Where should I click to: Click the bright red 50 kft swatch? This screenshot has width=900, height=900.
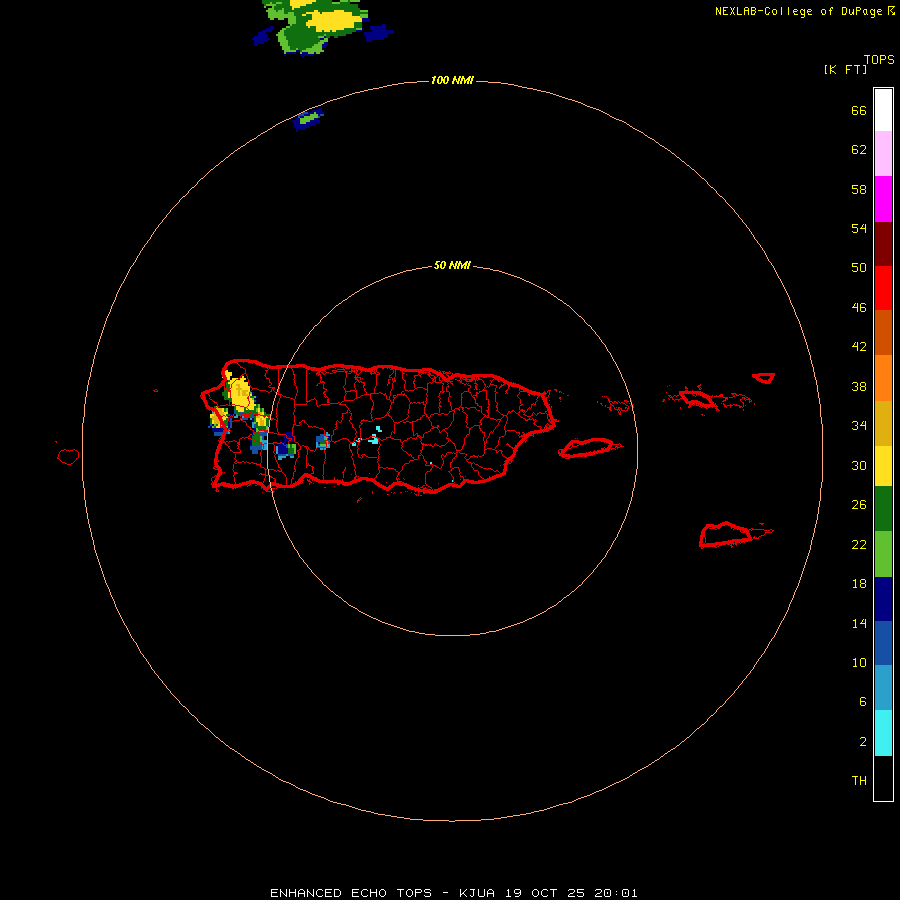[x=883, y=288]
